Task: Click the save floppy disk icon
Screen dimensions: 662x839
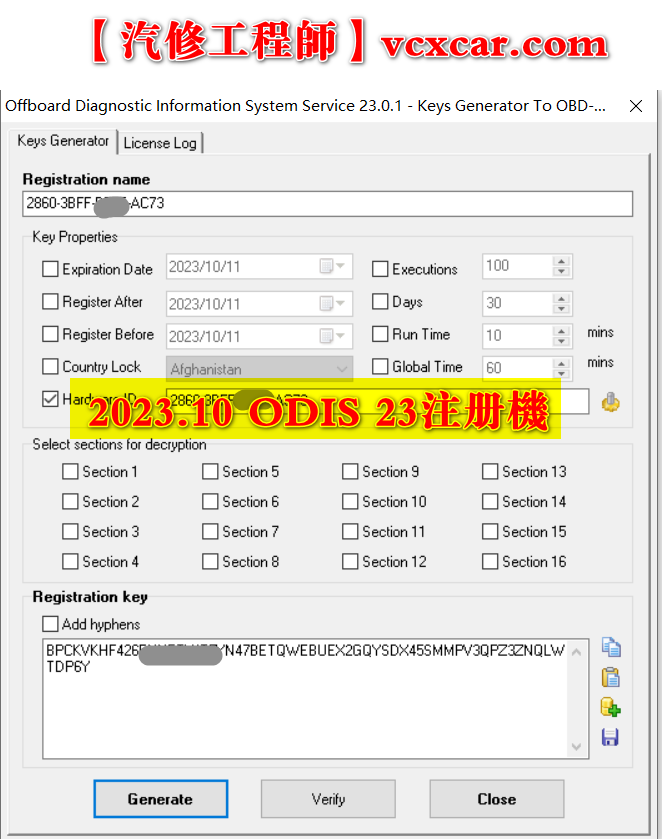Action: click(610, 737)
